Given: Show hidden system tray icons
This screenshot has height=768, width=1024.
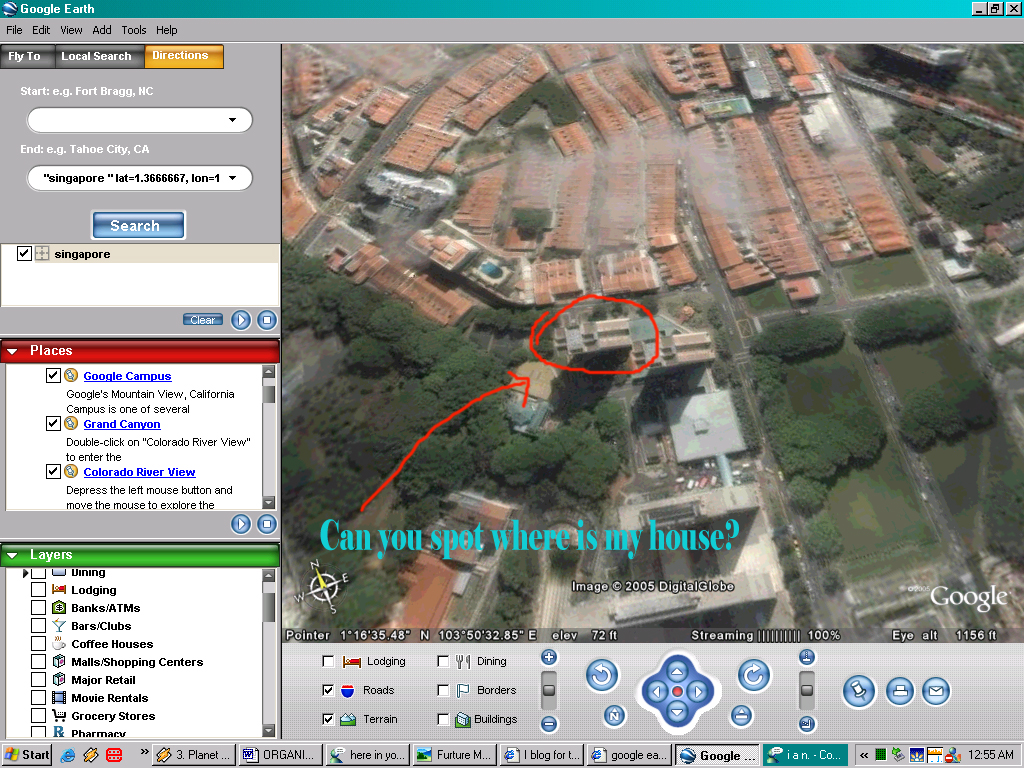Looking at the screenshot, I should click(863, 755).
